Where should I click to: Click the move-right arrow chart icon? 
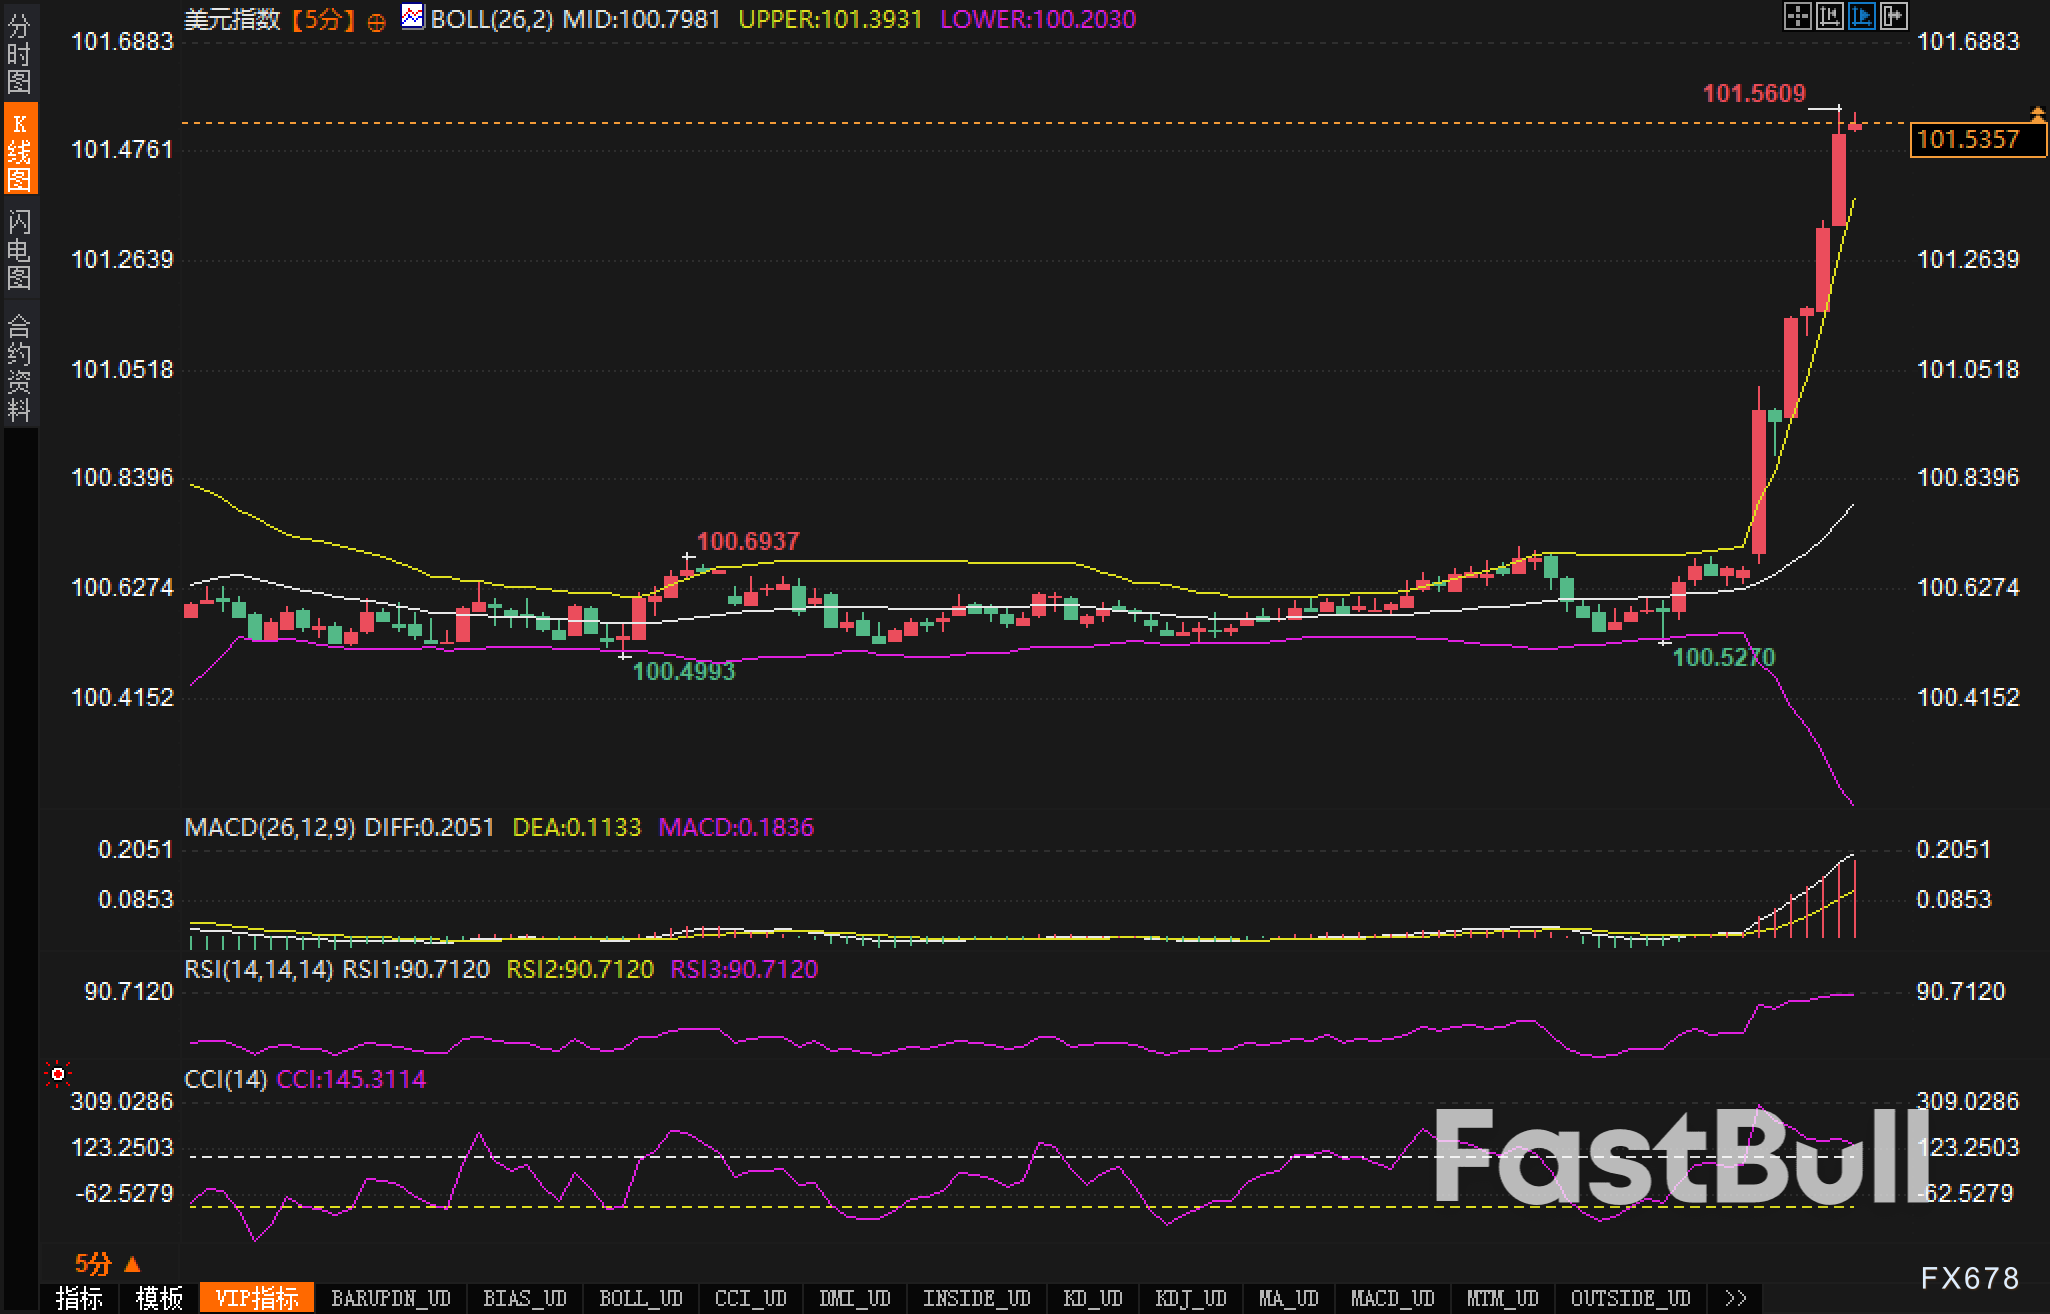tap(1893, 16)
